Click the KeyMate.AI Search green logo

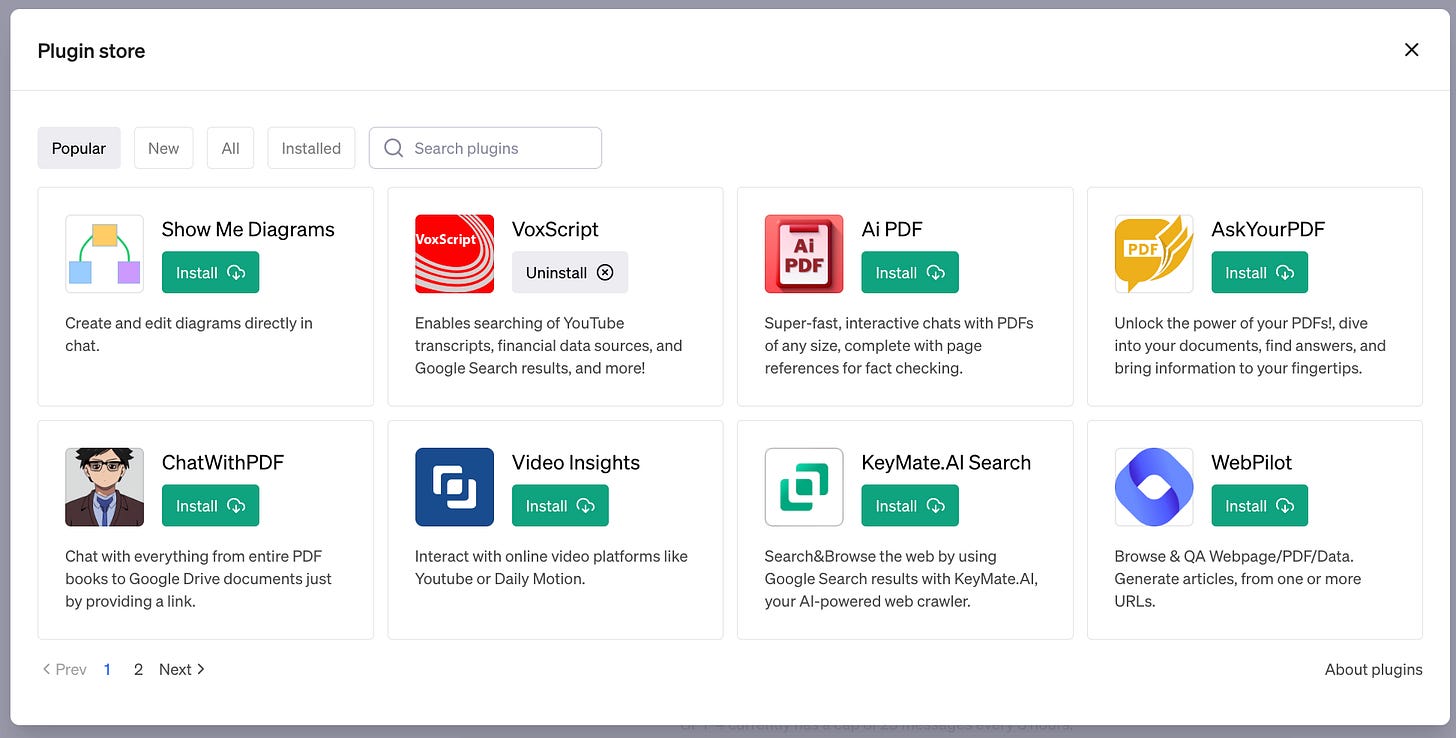click(x=804, y=487)
